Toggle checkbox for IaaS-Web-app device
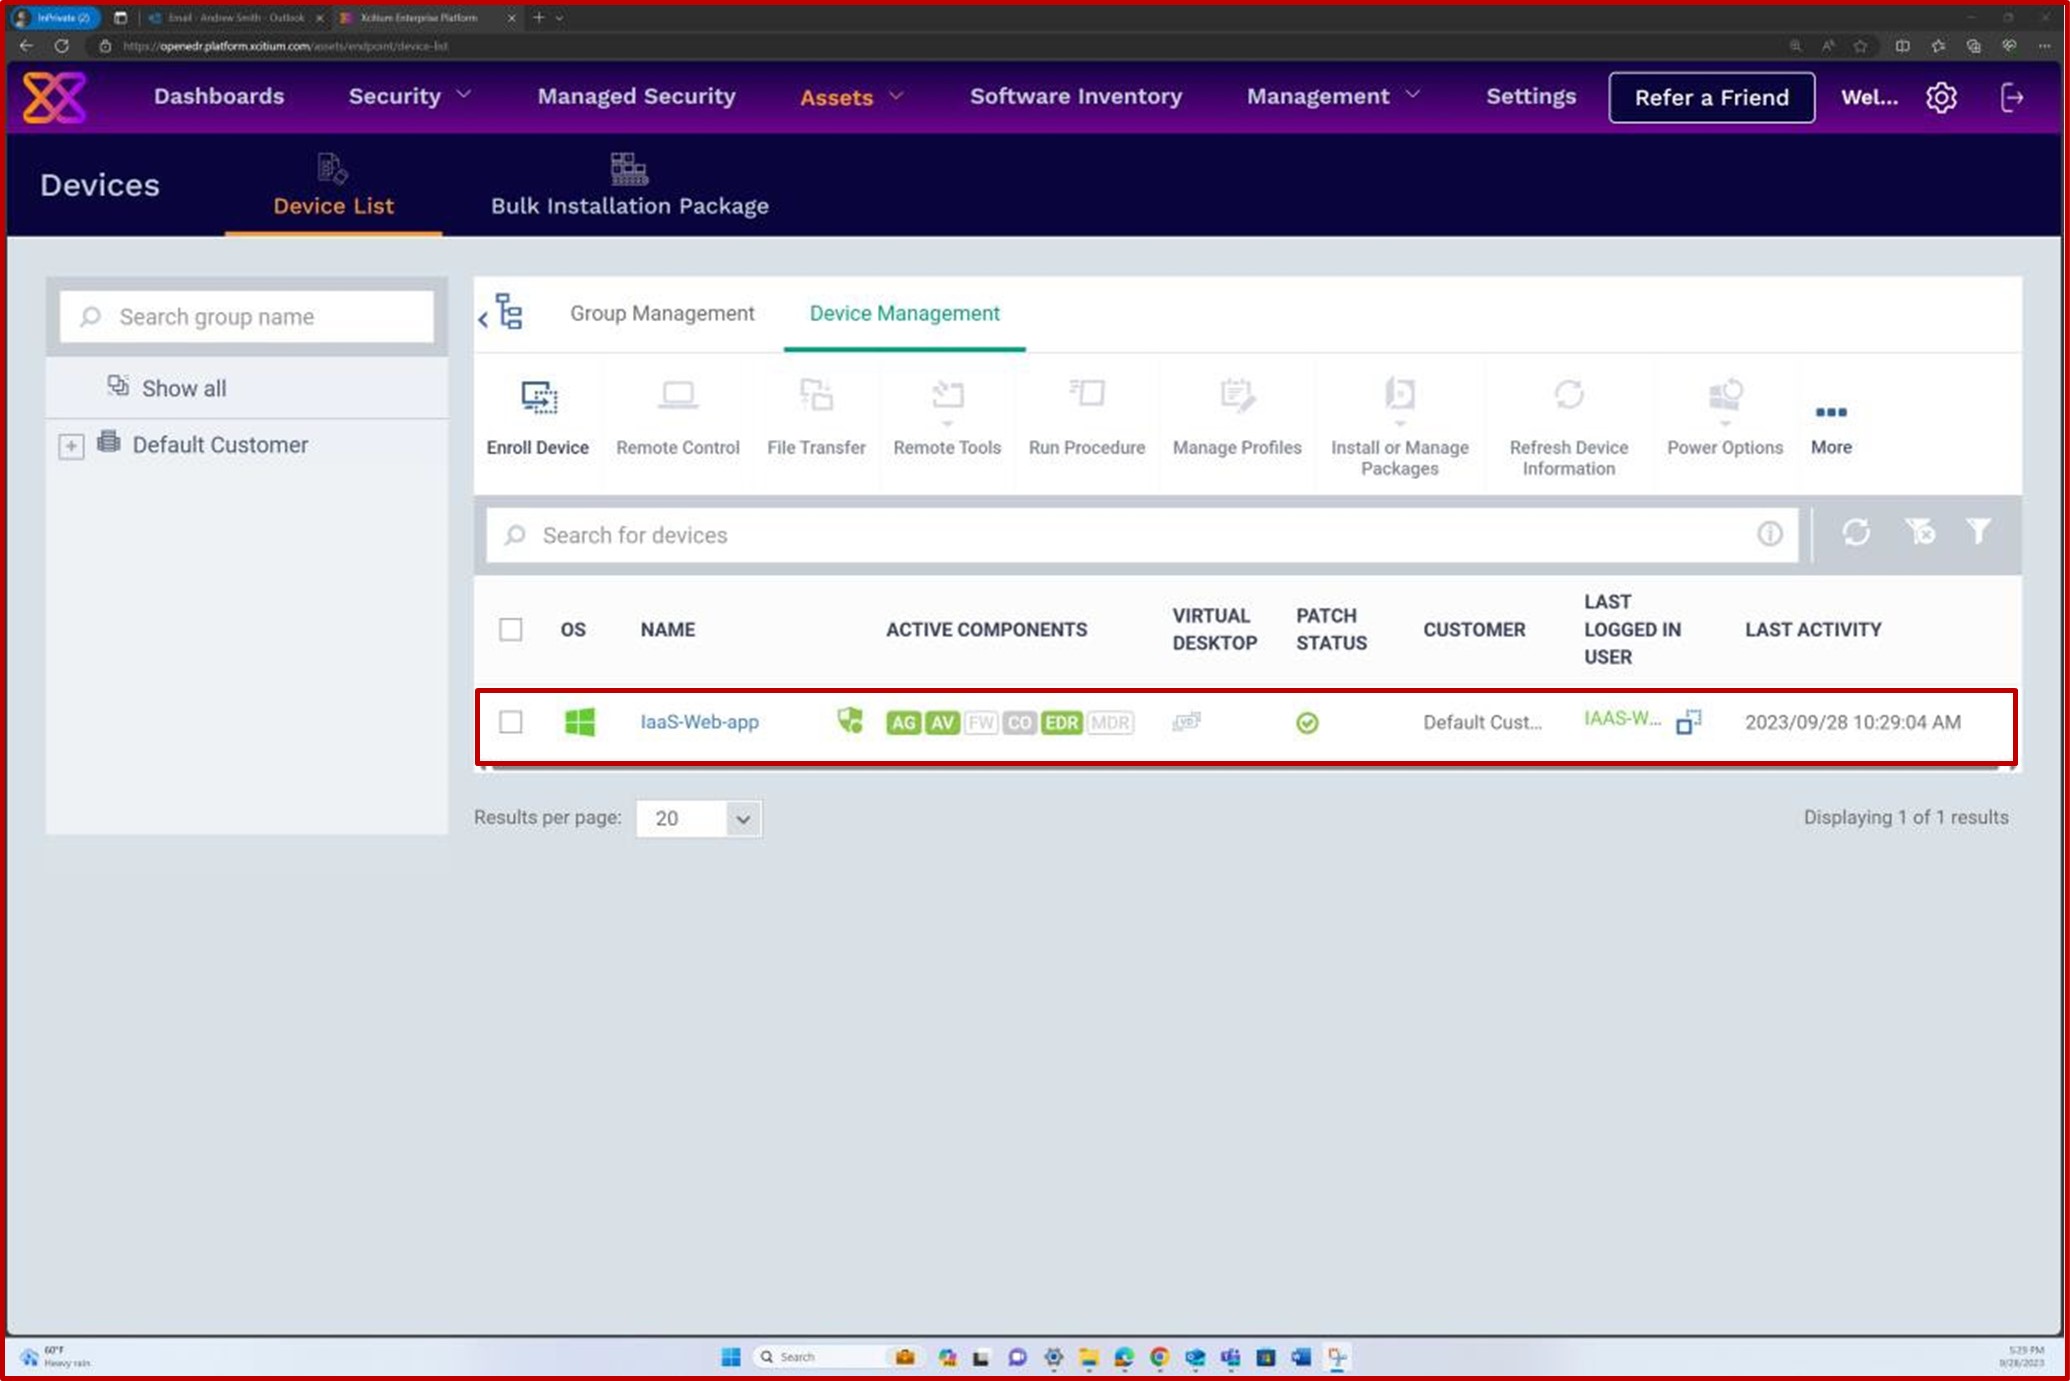Viewport: 2070px width, 1381px height. click(510, 721)
